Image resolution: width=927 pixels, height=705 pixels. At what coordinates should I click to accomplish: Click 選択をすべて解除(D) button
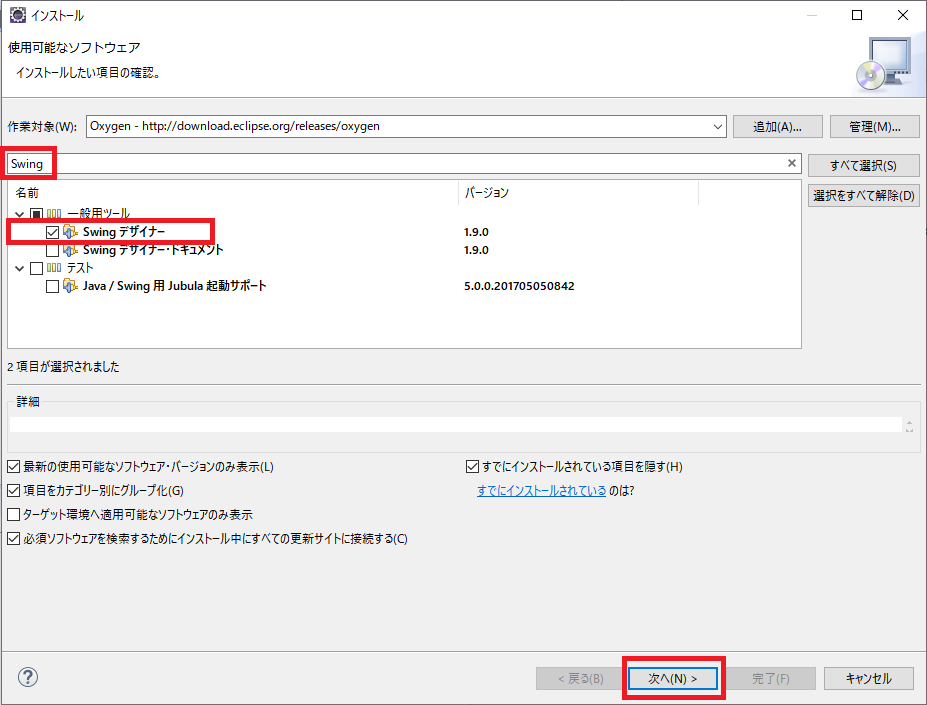pos(863,195)
